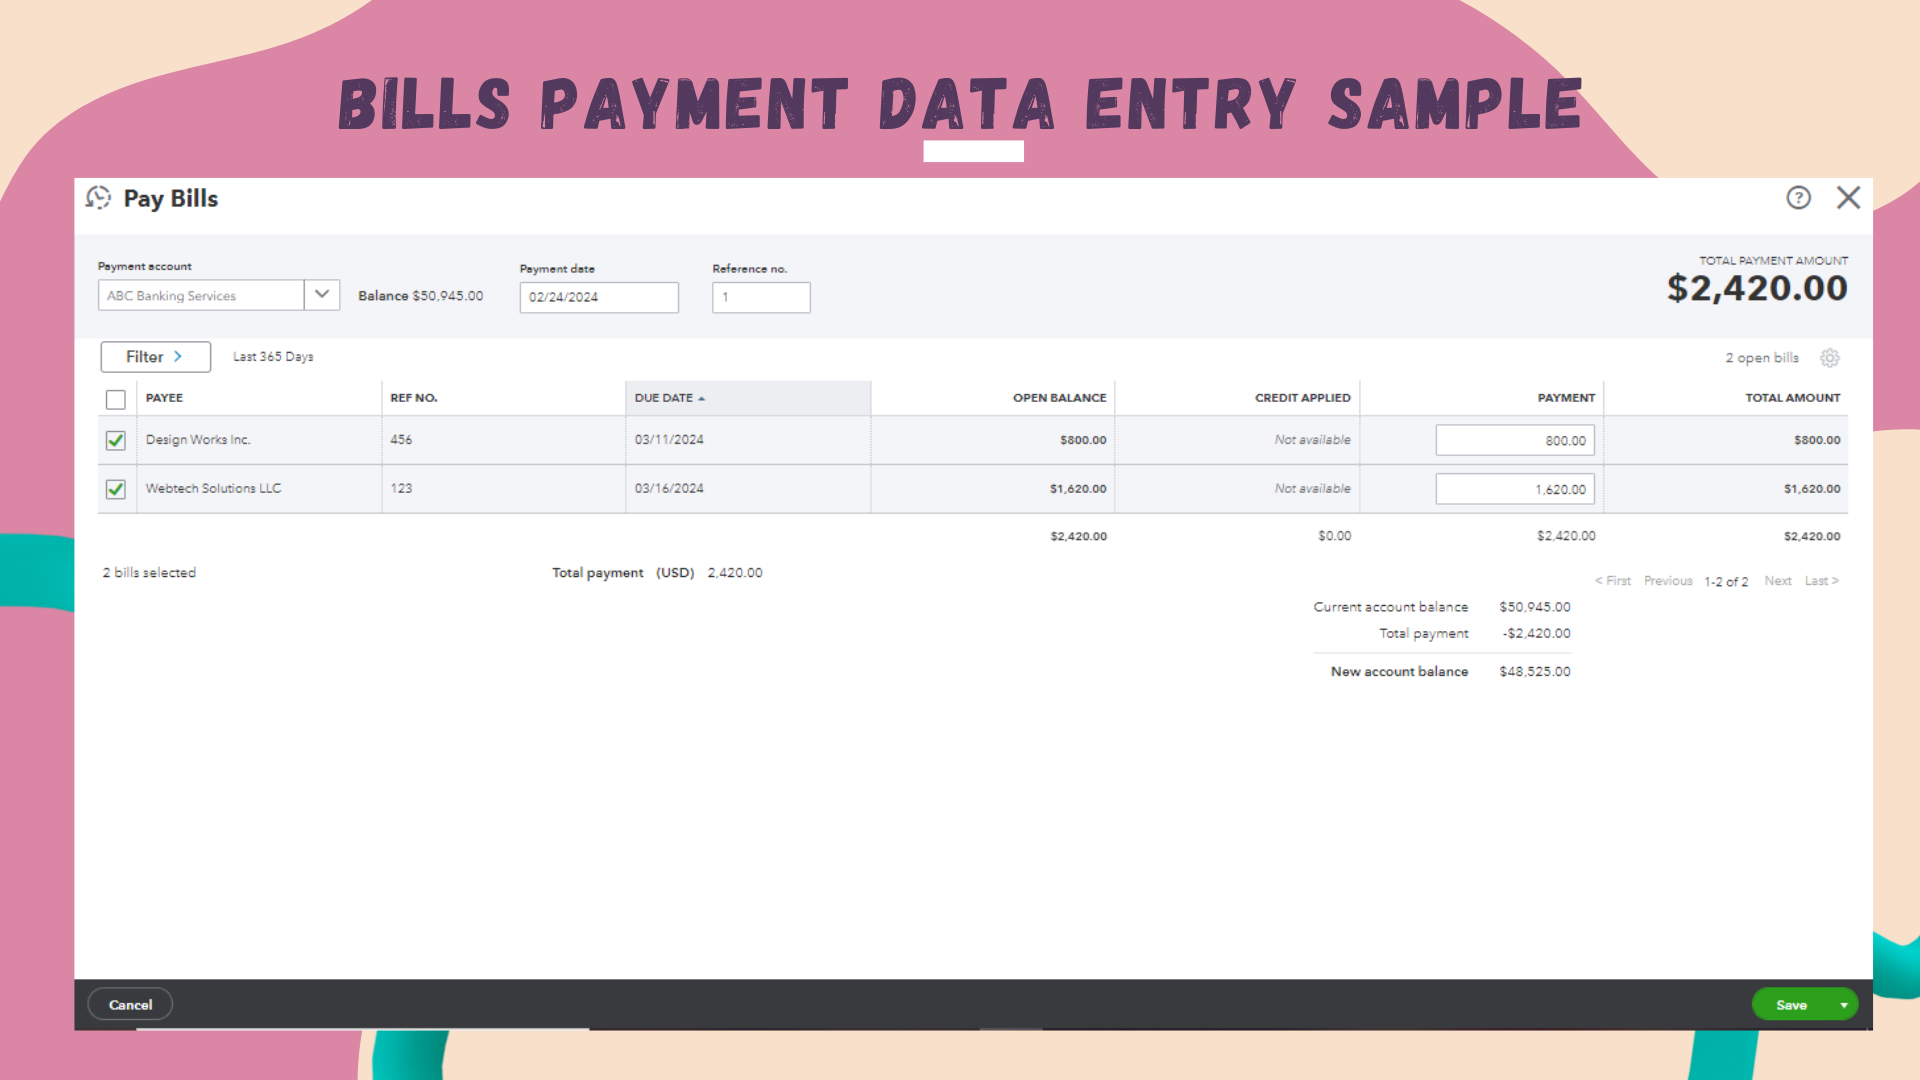Click the Pay Bills history clock icon

pos(98,198)
